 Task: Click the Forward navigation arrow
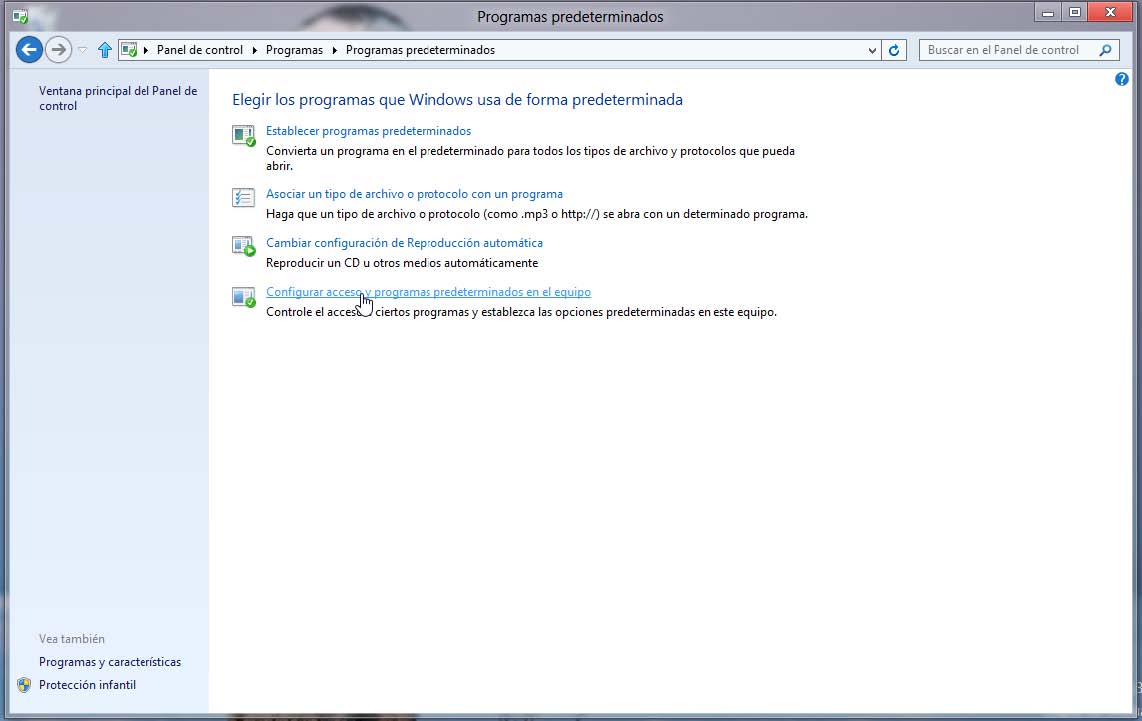coord(58,50)
